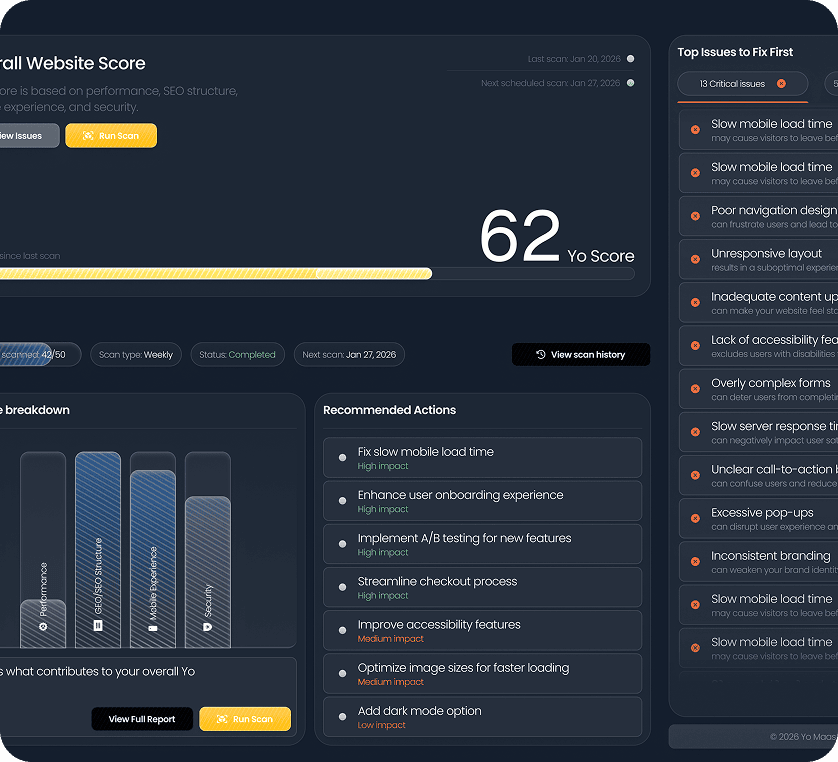The width and height of the screenshot is (838, 762).
Task: Click the Recommended Actions heading
Action: tap(390, 410)
